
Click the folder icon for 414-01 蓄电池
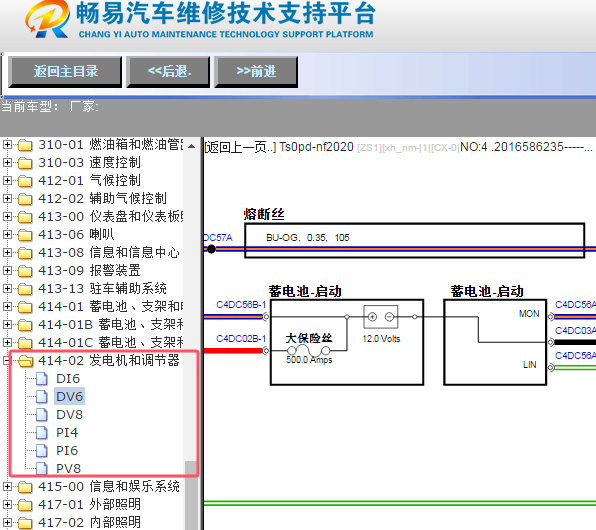25,307
